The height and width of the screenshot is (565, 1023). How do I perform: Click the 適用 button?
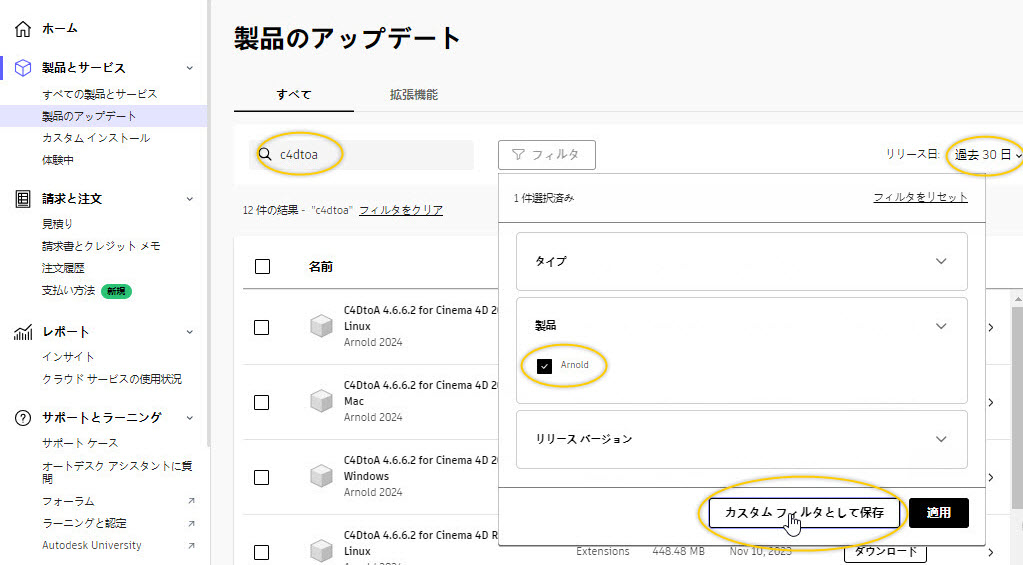(939, 513)
